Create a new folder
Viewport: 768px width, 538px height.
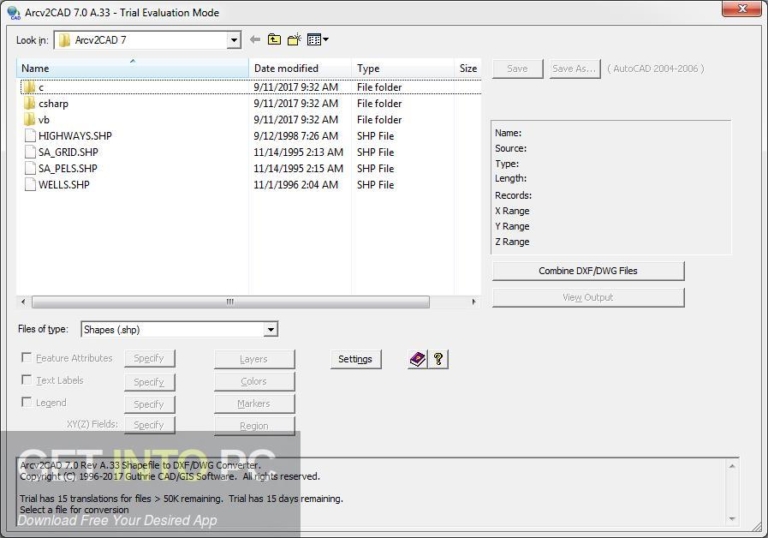click(294, 40)
